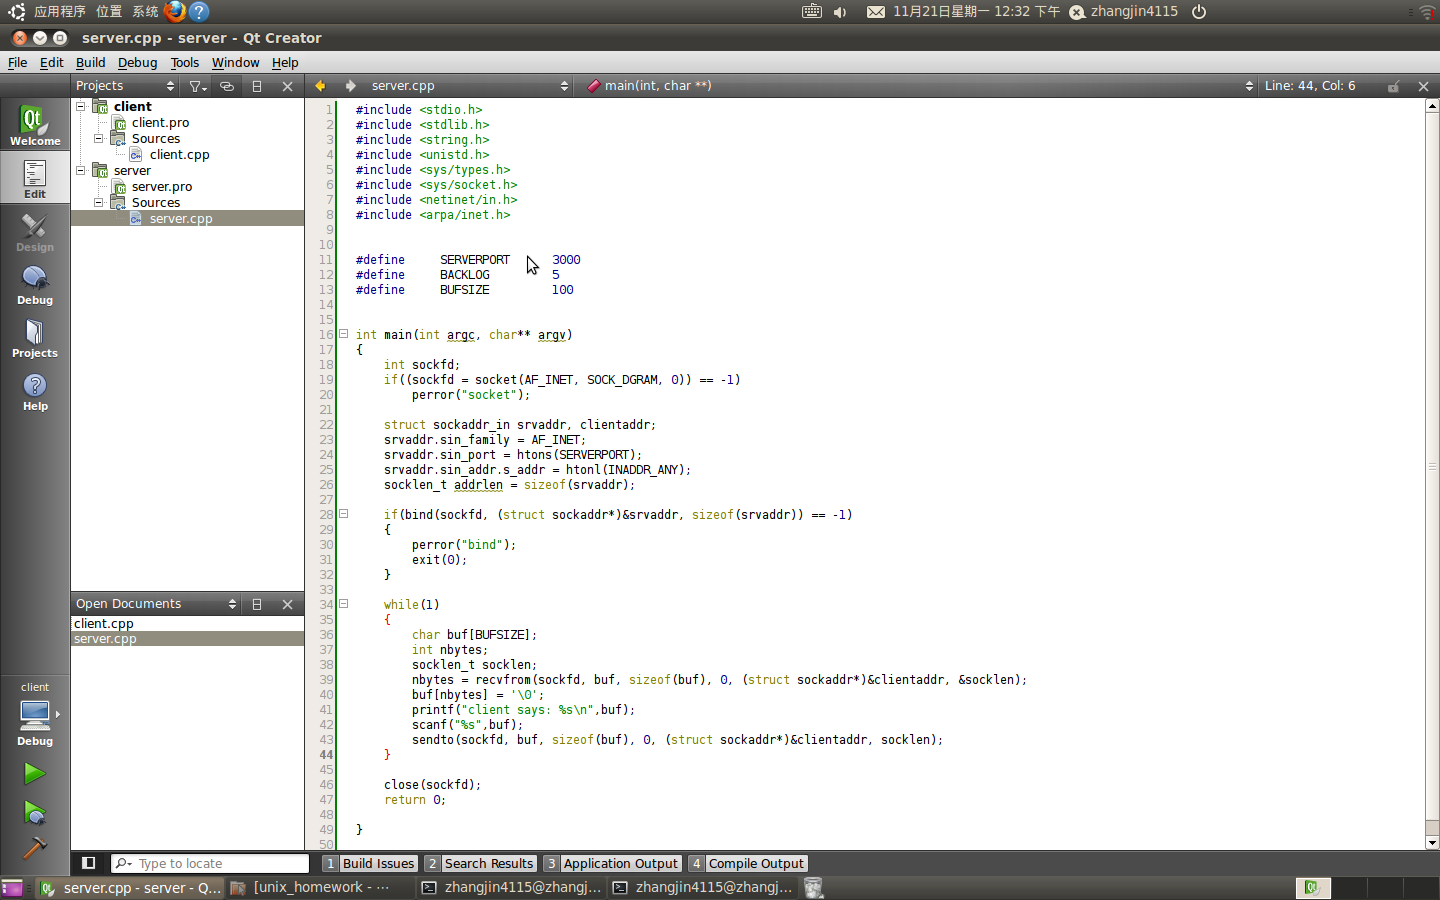Open the trash applet in bottom panel
1440x900 pixels.
coord(814,888)
